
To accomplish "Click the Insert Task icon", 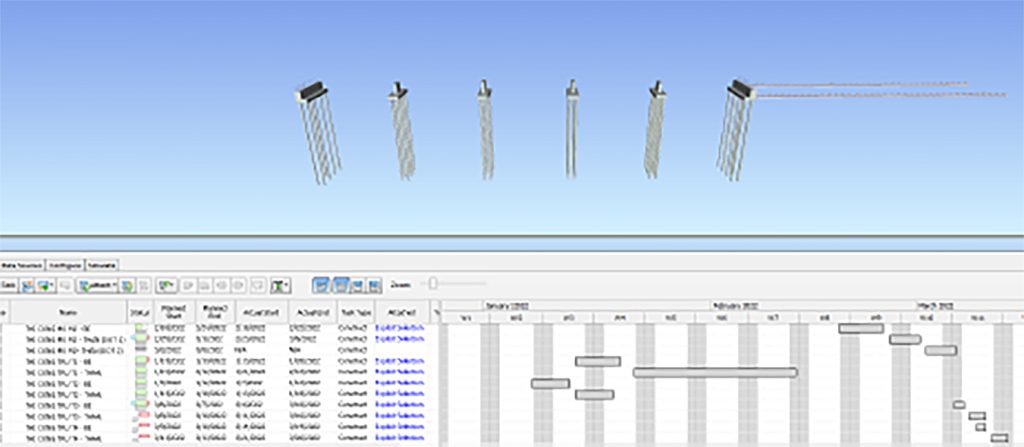I will (x=26, y=285).
